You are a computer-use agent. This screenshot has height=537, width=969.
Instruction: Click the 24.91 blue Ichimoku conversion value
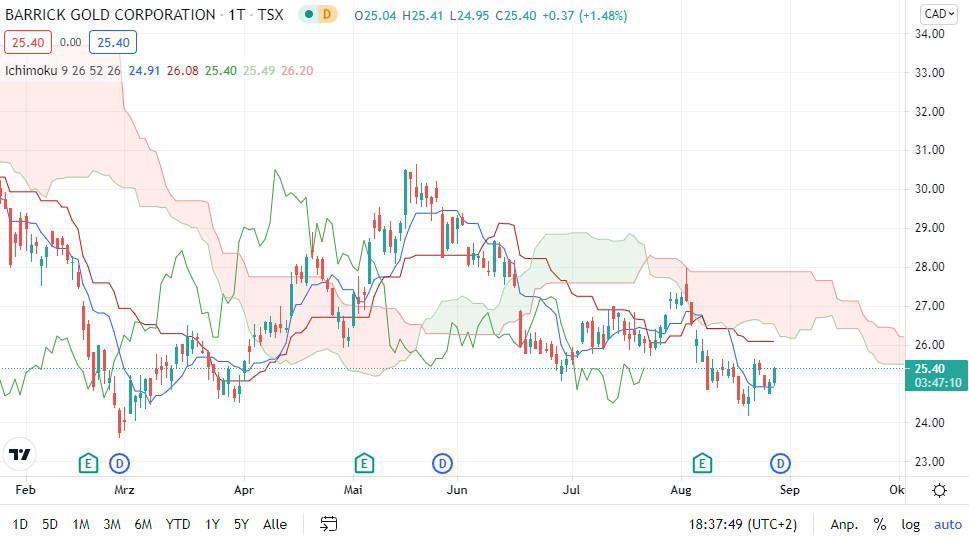point(144,70)
